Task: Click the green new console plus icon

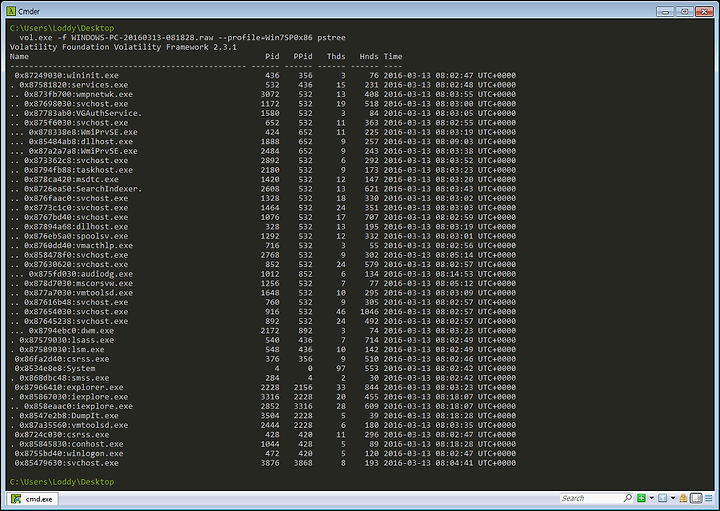Action: [641, 498]
